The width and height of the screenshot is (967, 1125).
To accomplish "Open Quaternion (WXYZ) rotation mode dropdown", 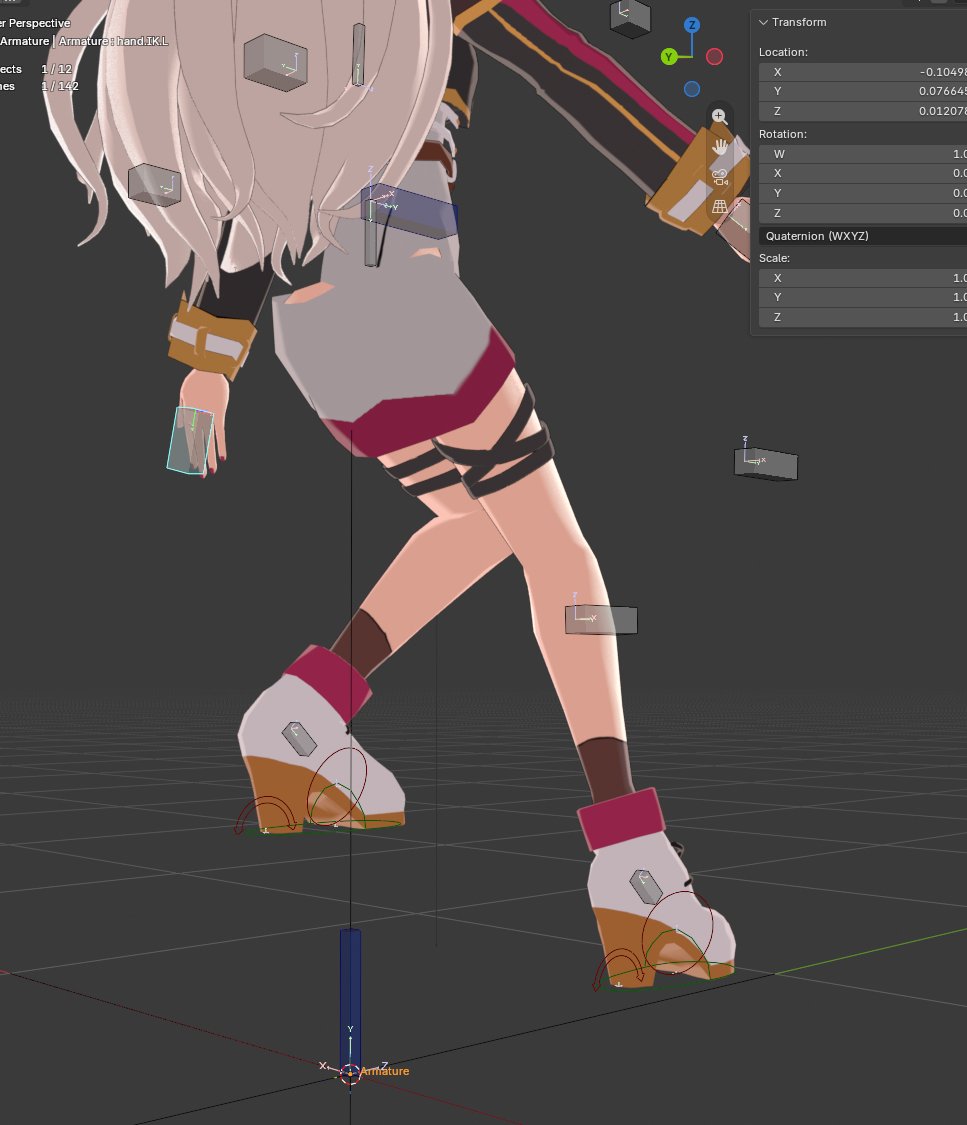I will click(x=863, y=236).
